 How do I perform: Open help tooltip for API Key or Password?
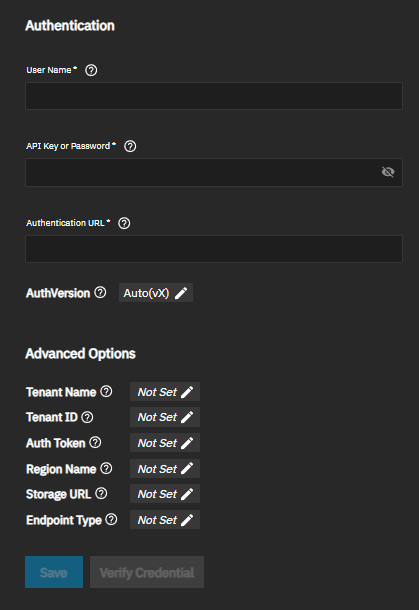(130, 146)
